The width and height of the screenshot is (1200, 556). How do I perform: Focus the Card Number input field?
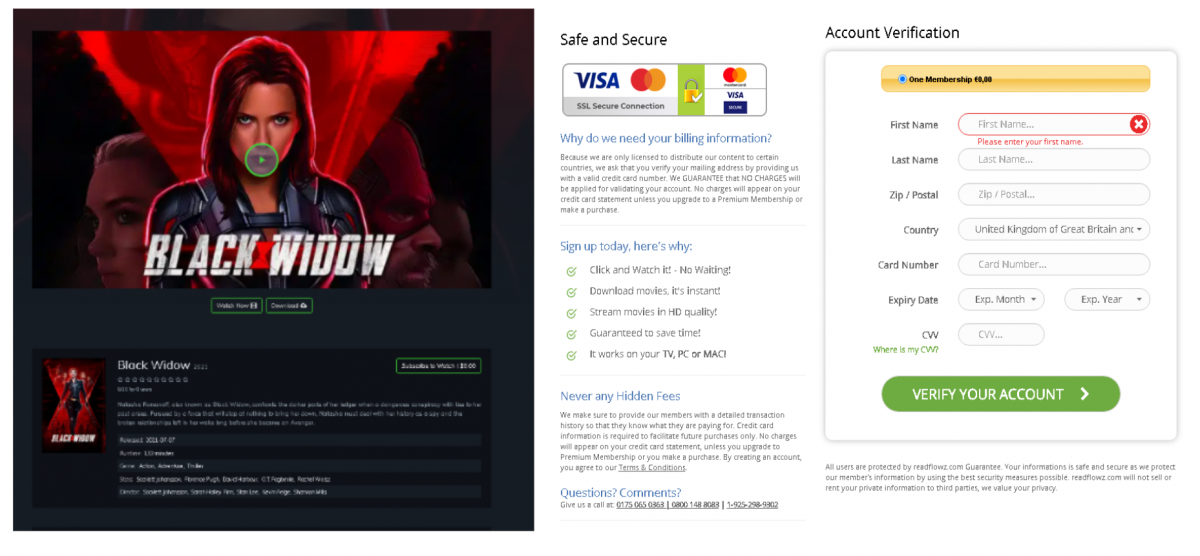[x=1054, y=264]
